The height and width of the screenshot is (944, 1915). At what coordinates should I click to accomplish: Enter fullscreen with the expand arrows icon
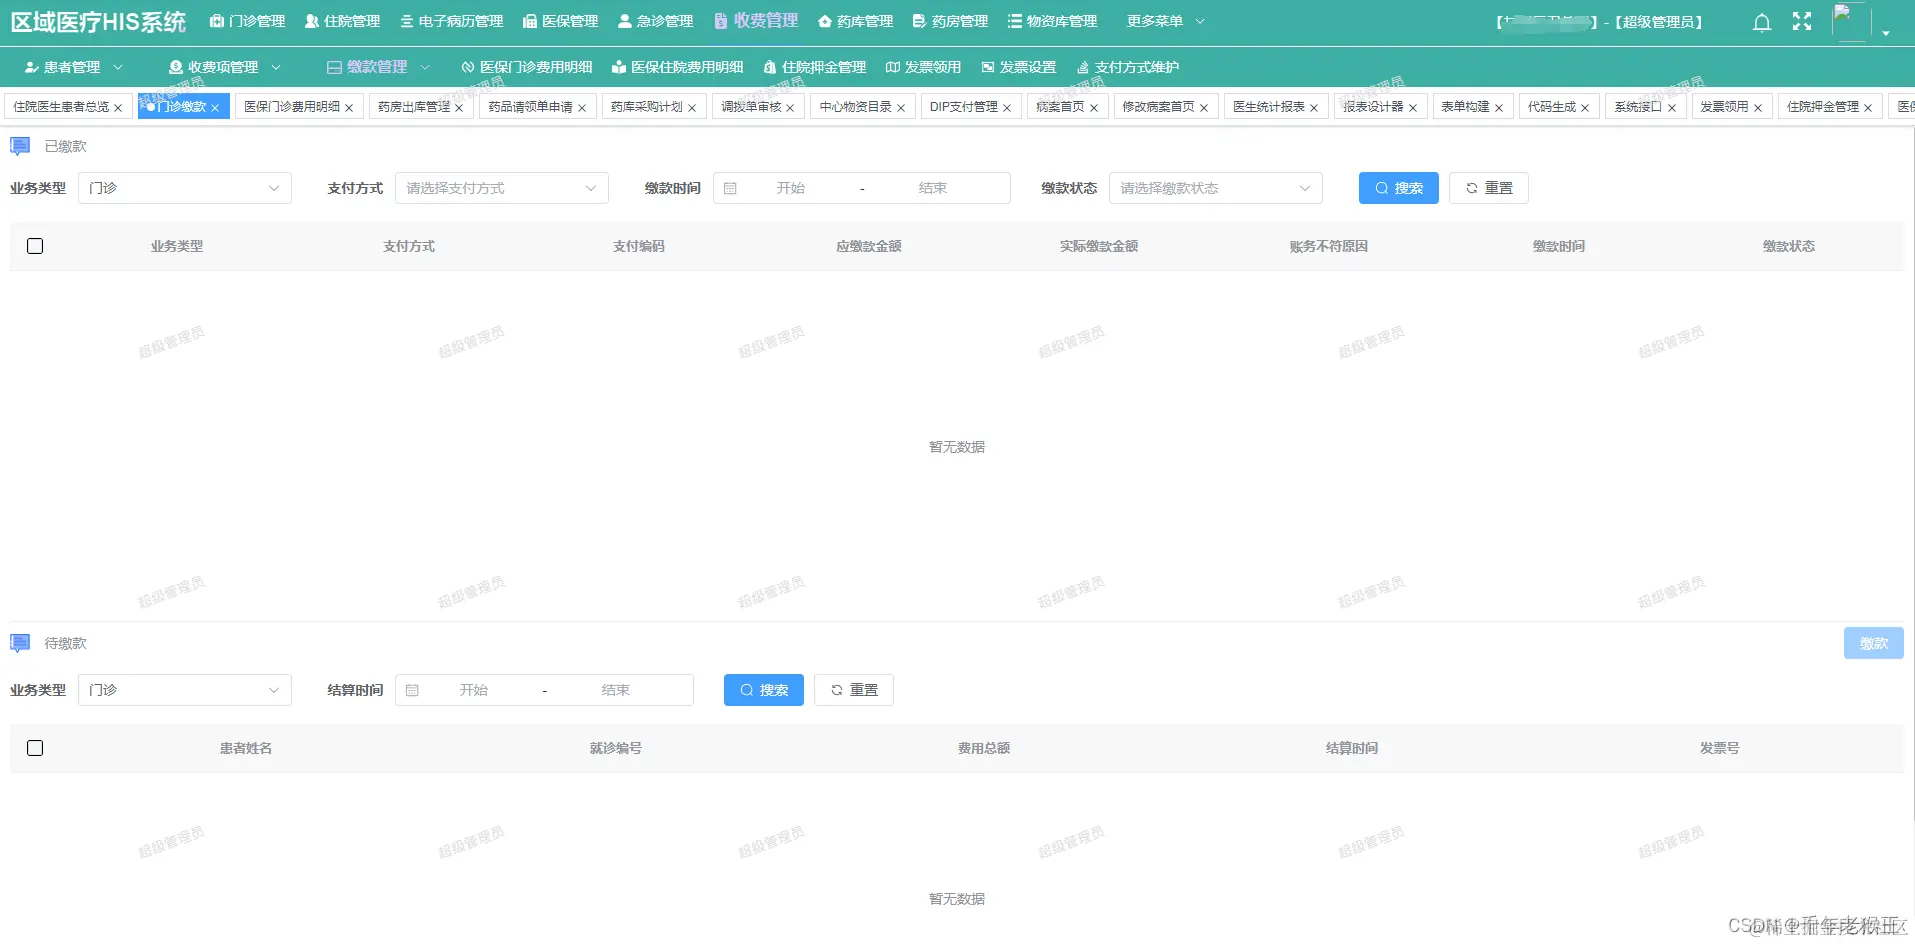click(1803, 20)
